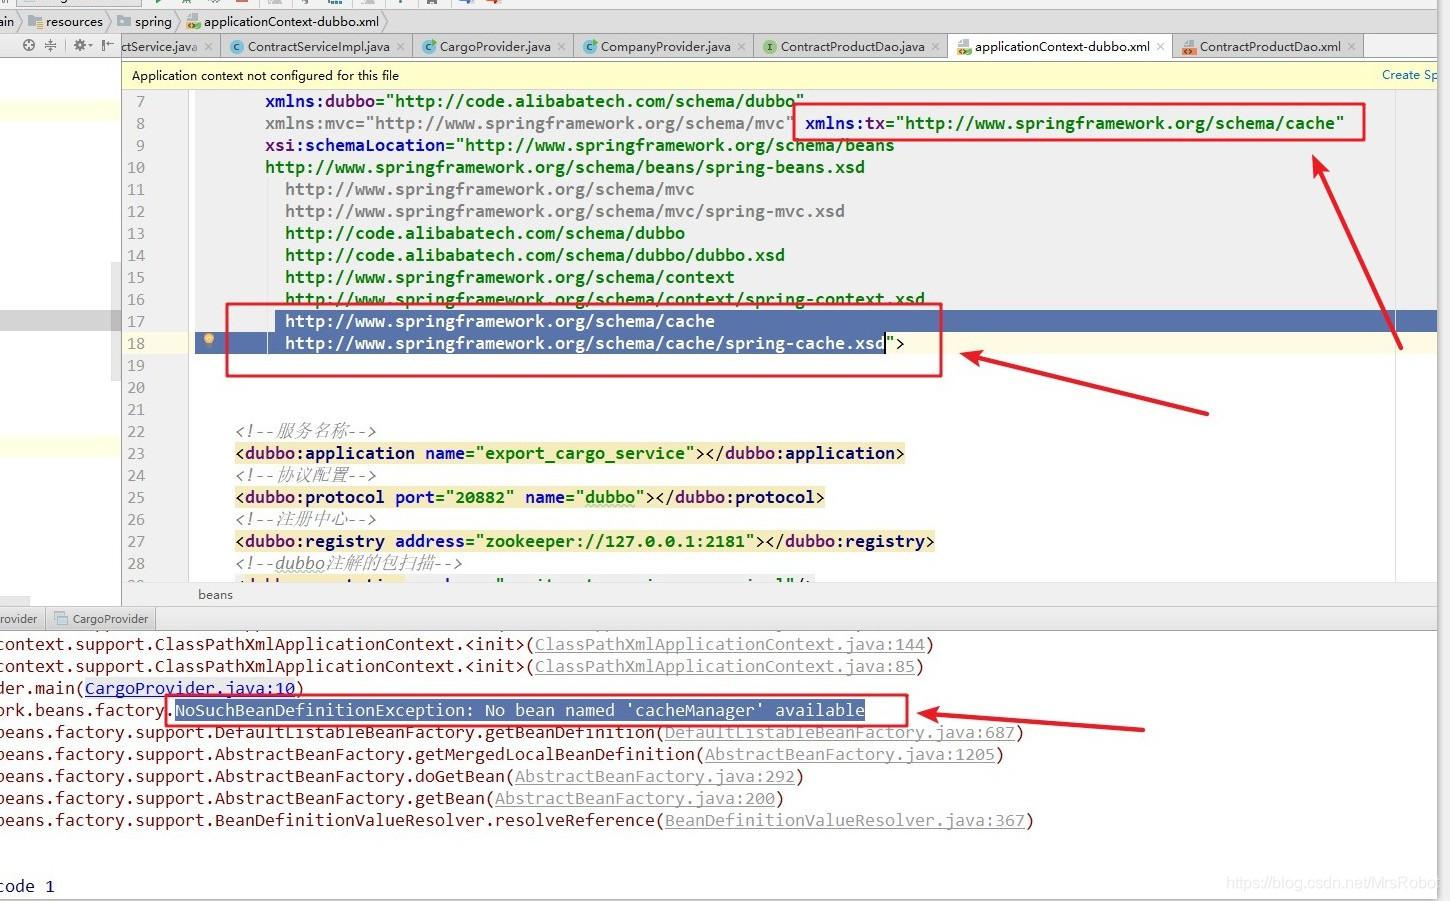This screenshot has height=901, width=1450.
Task: Open AbstractBeanFactory.java:1205 stack link
Action: pyautogui.click(x=850, y=755)
